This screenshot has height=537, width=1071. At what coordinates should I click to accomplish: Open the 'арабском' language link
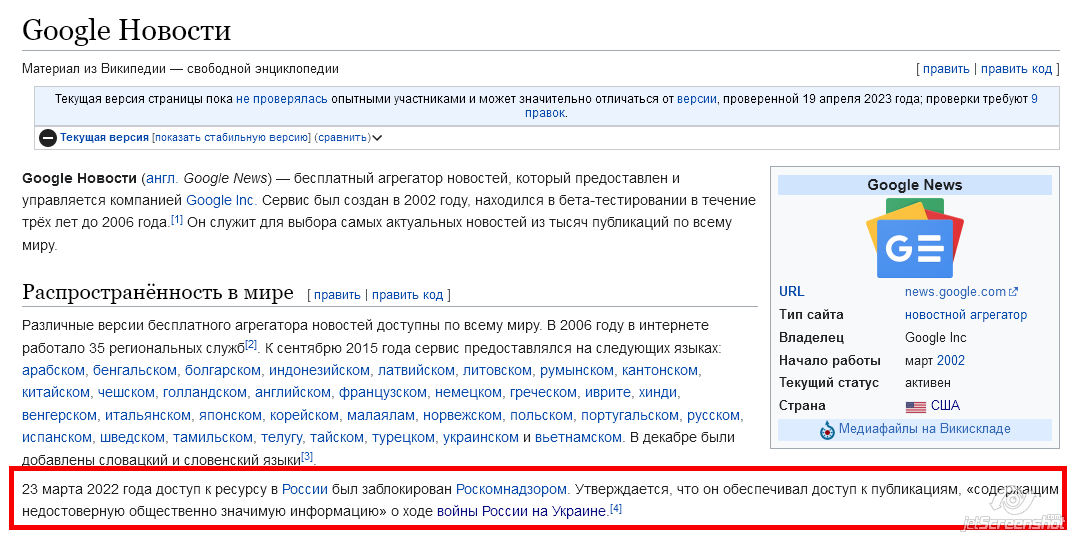(x=53, y=371)
